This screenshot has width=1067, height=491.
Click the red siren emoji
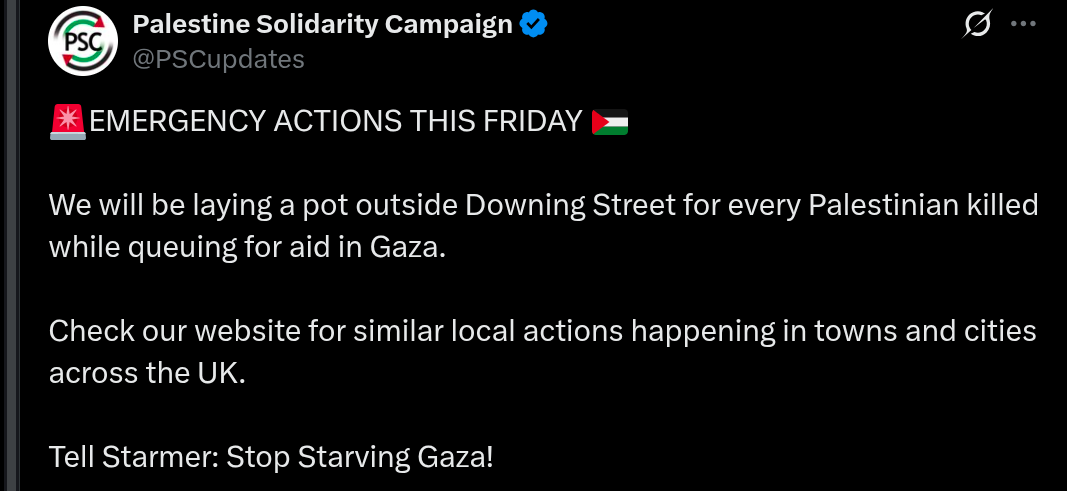tap(67, 122)
